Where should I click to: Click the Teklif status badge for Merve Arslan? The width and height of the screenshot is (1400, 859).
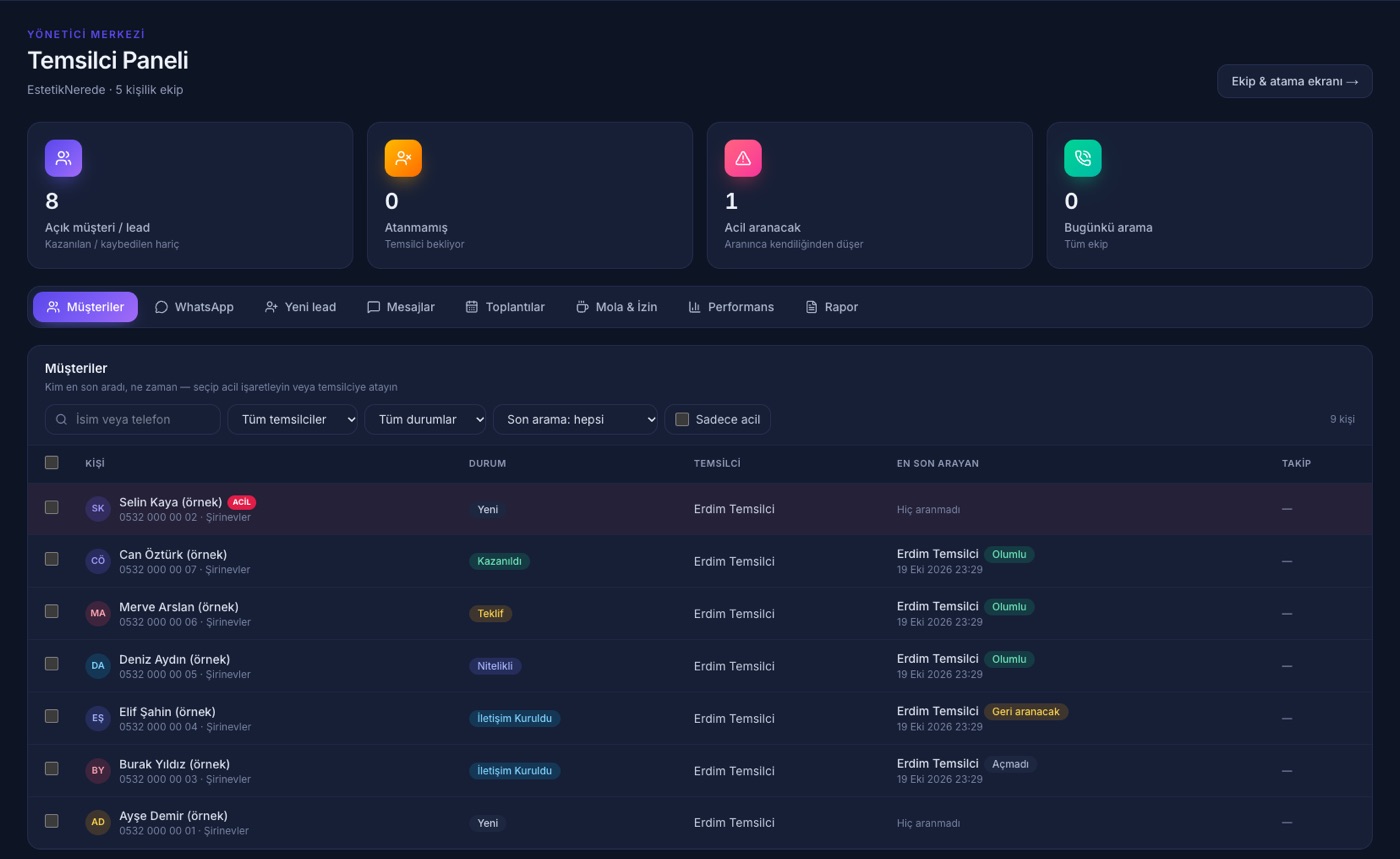[x=490, y=614]
